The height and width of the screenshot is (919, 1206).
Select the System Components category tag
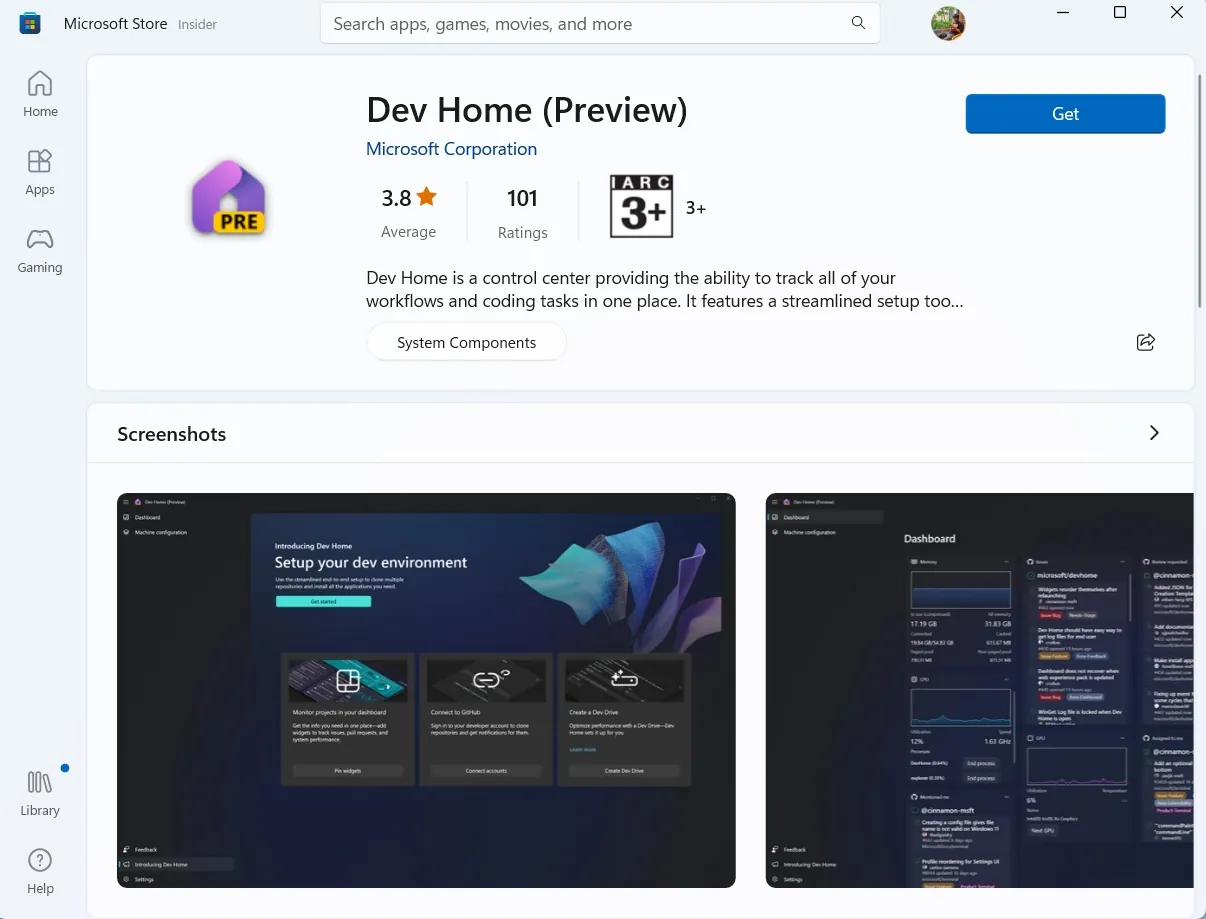coord(466,343)
